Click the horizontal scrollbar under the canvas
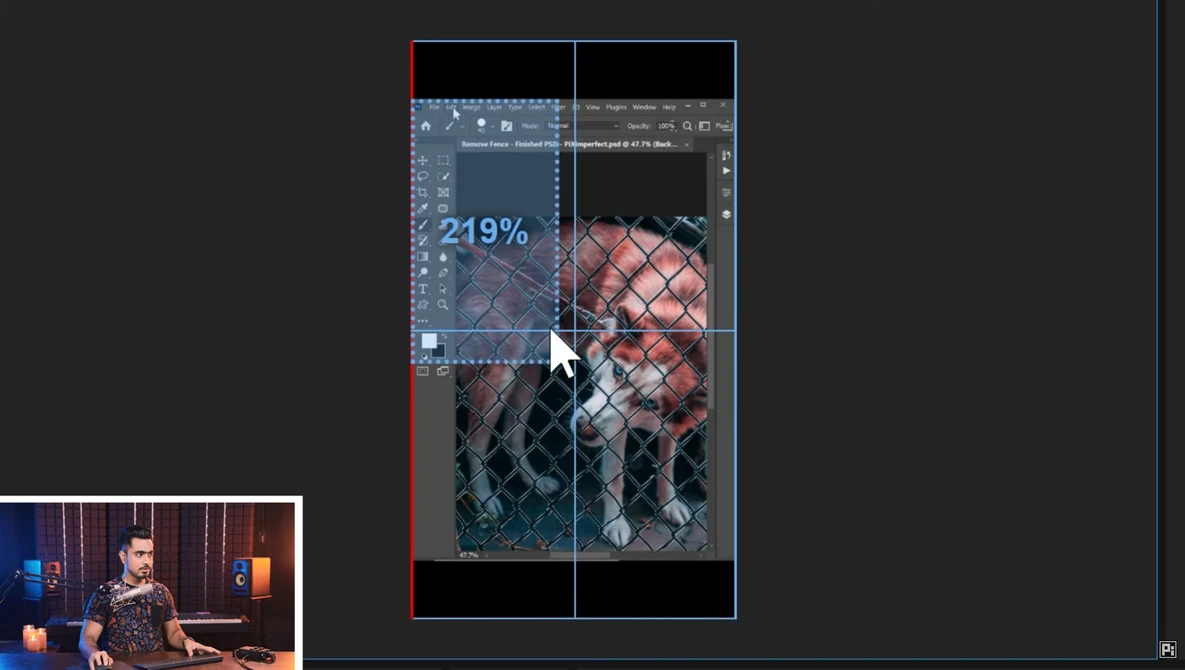The image size is (1185, 670). tap(580, 555)
